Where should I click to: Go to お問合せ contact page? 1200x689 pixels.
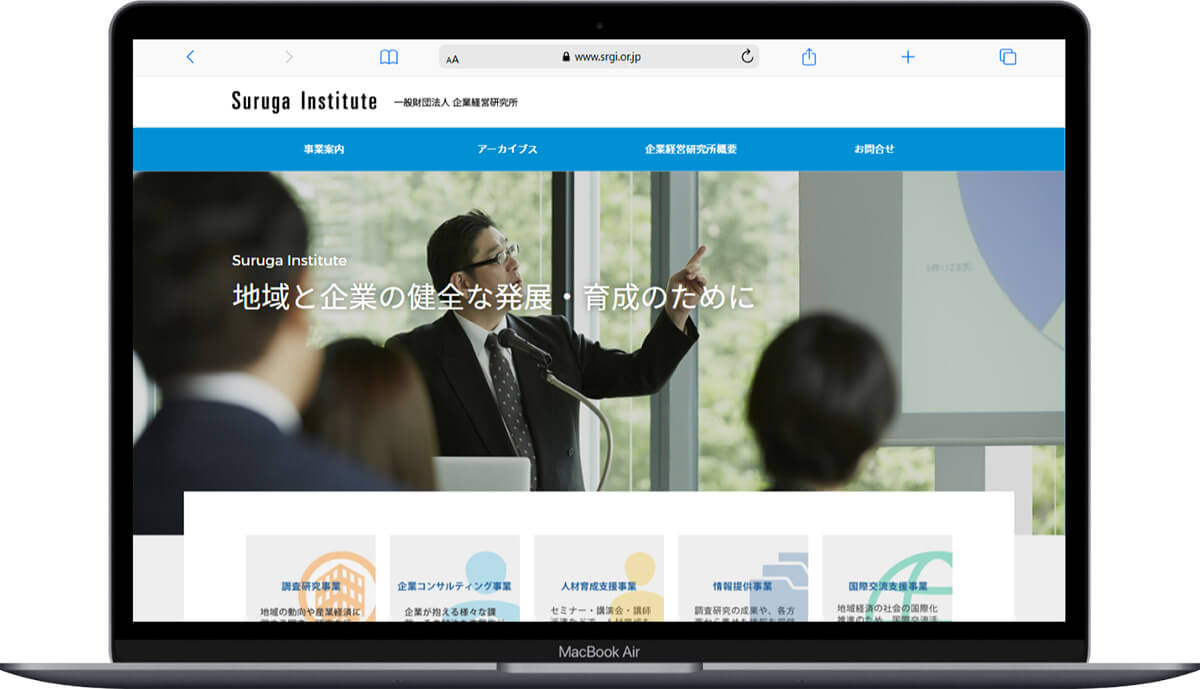point(874,149)
